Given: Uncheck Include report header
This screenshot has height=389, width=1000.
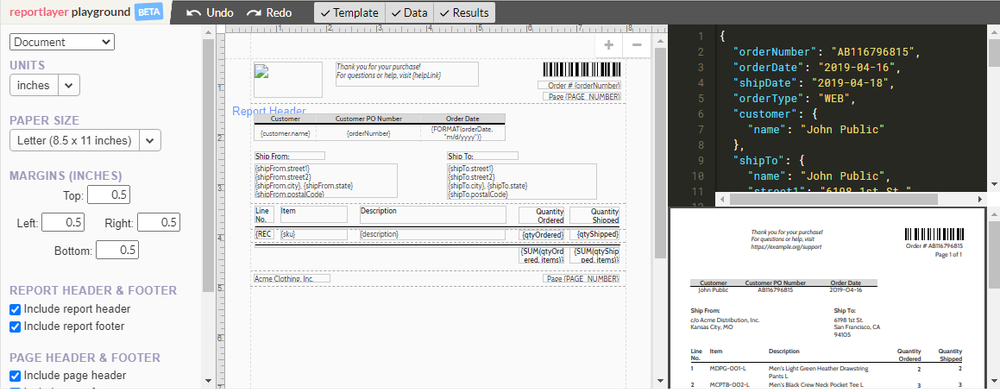Looking at the screenshot, I should click(15, 309).
